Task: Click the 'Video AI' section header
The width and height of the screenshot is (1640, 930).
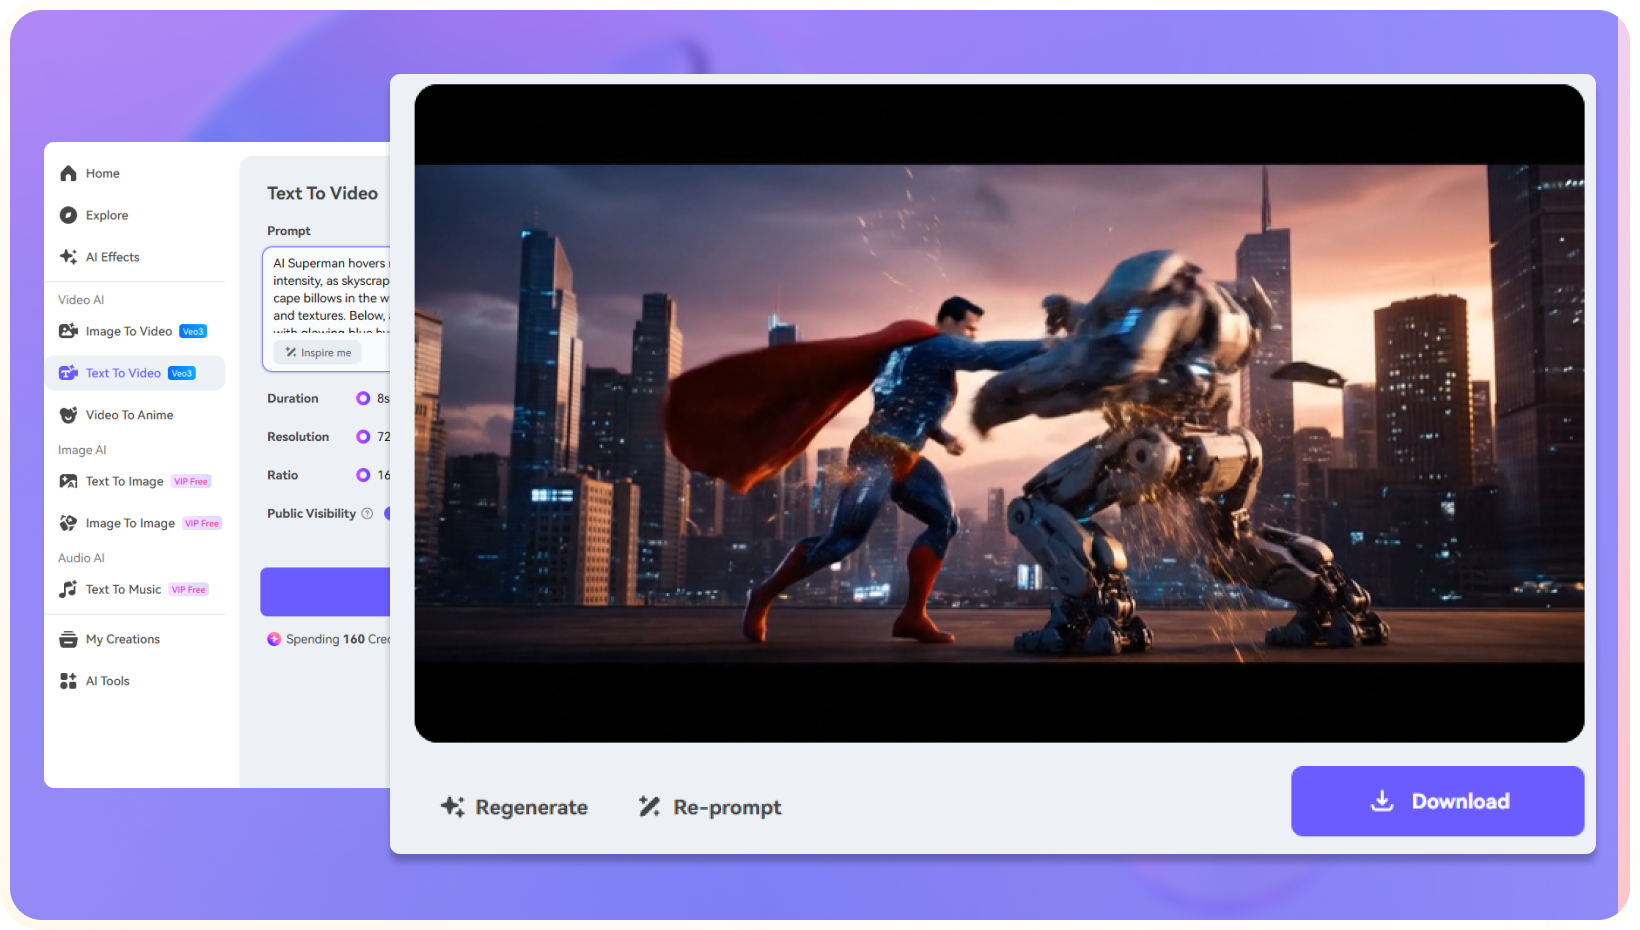Action: [81, 300]
